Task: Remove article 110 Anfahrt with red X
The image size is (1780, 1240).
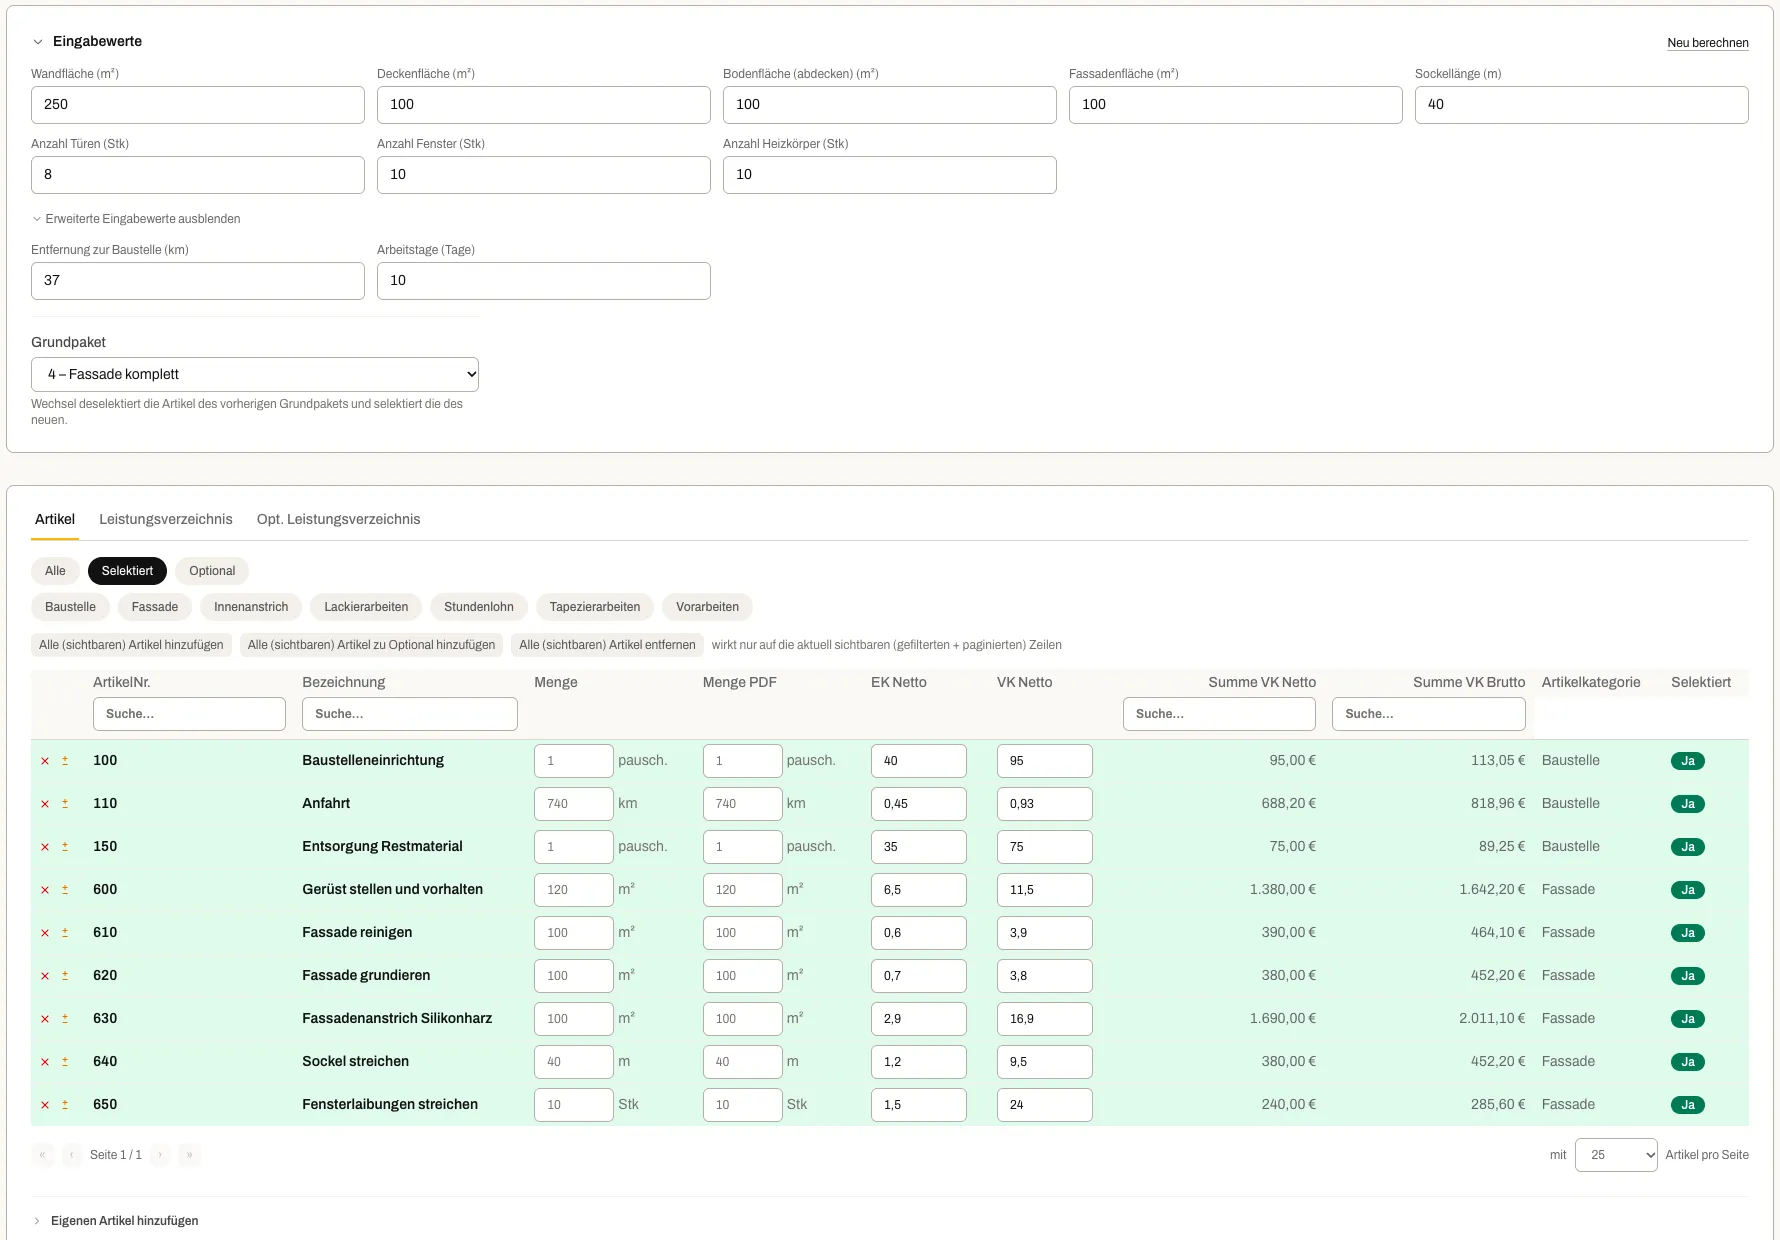Action: pos(45,804)
